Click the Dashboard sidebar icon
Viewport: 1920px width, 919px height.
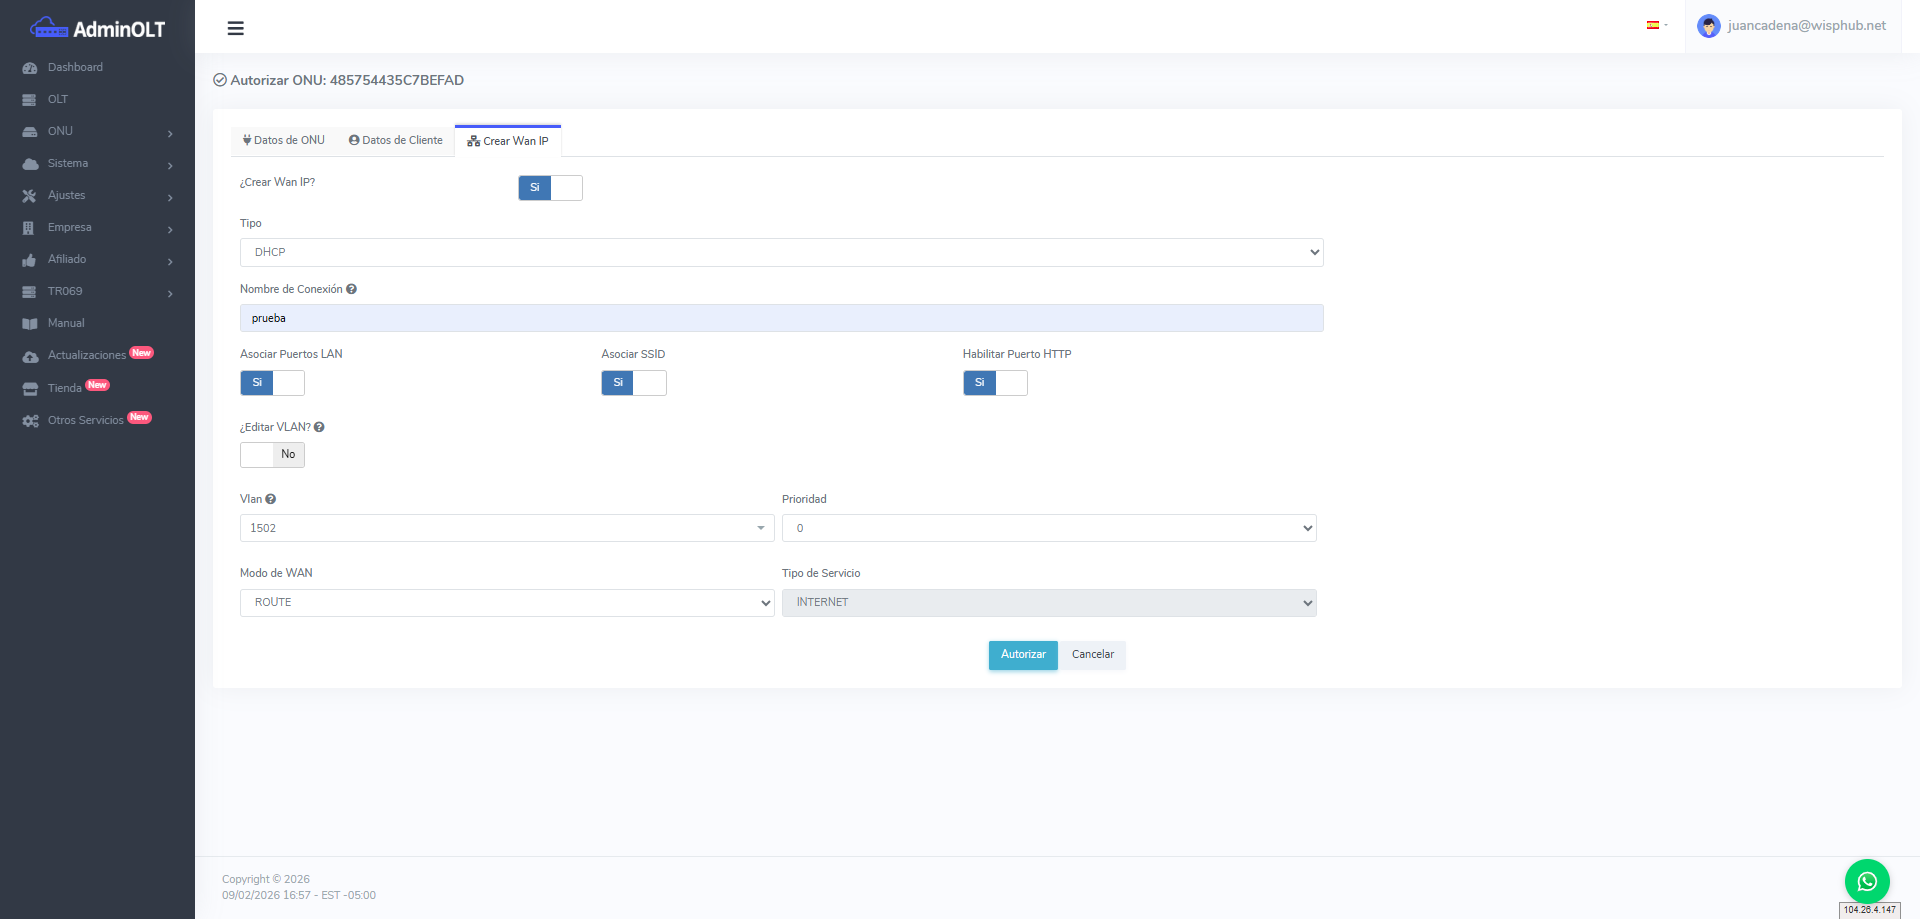(x=30, y=68)
